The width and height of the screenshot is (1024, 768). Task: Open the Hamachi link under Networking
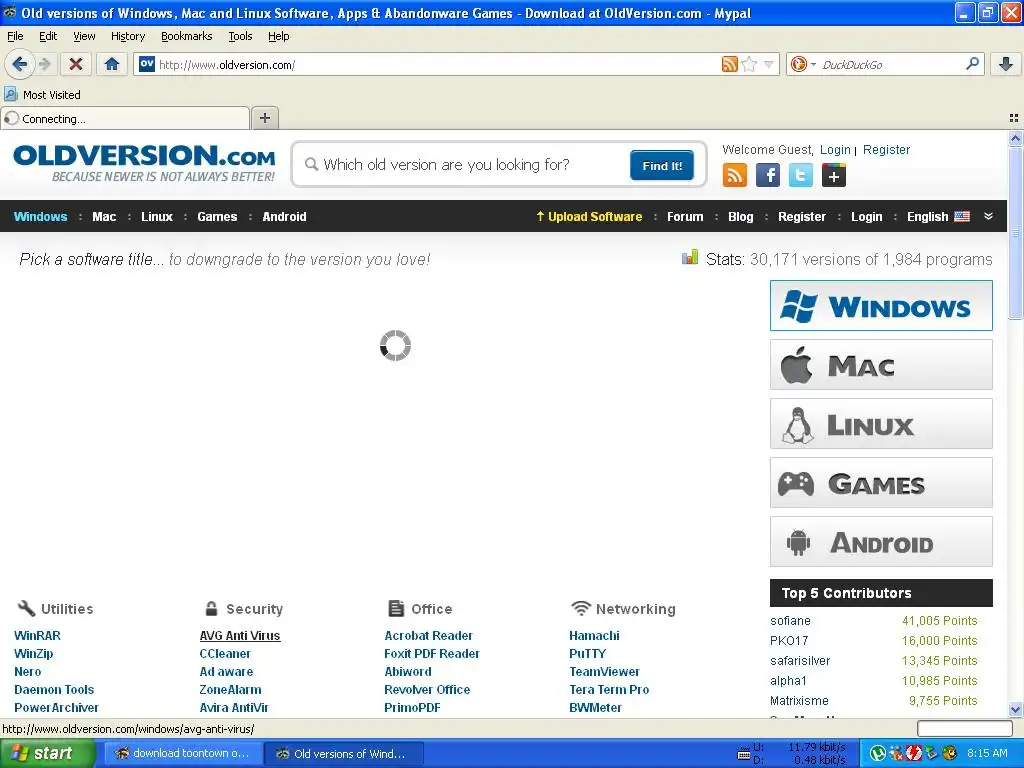coord(594,635)
